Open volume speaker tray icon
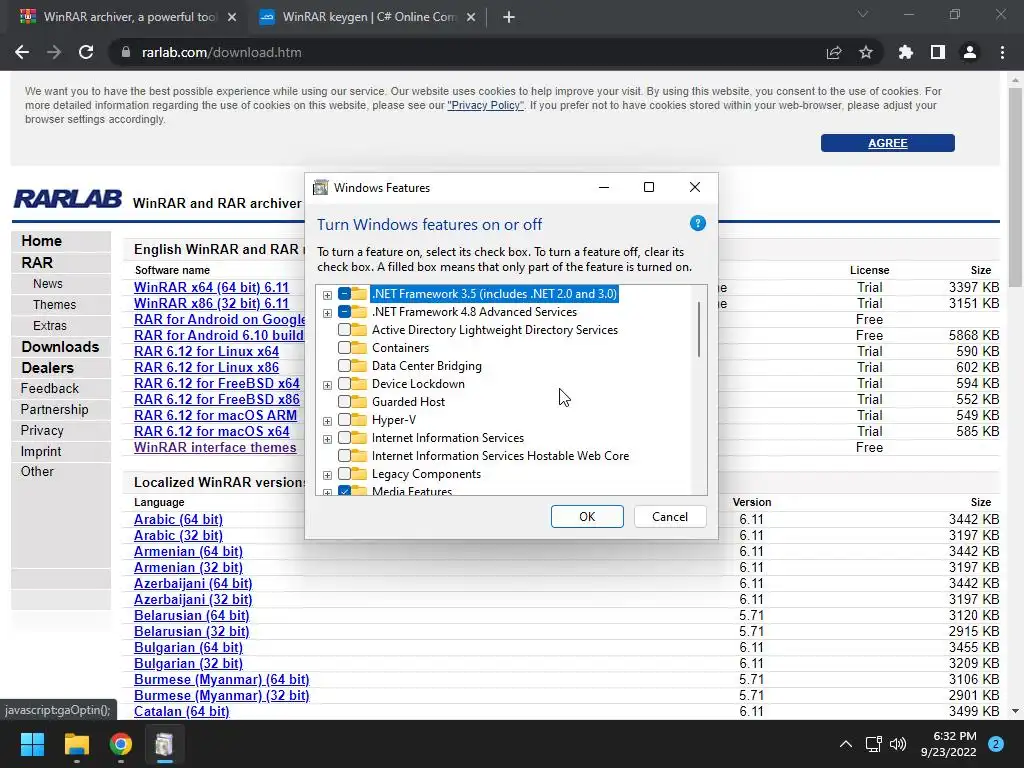Image resolution: width=1024 pixels, height=768 pixels. point(898,744)
